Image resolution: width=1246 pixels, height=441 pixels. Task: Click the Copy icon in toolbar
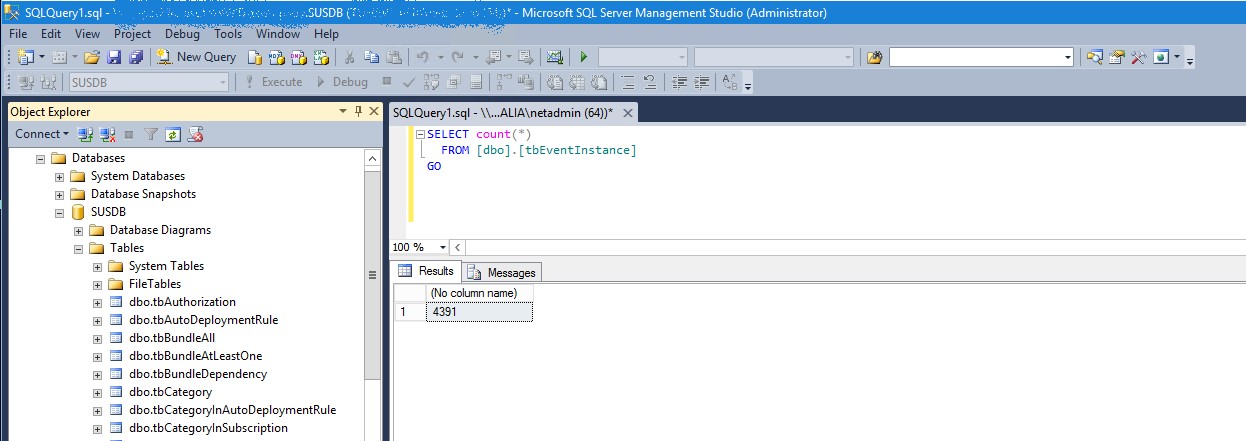click(x=371, y=57)
